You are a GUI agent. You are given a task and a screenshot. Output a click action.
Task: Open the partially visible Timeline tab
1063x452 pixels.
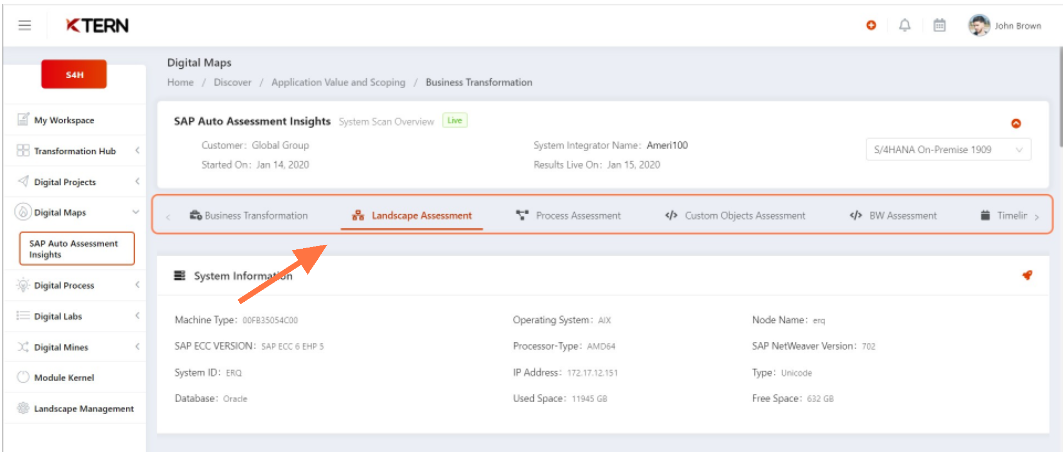click(x=1004, y=215)
